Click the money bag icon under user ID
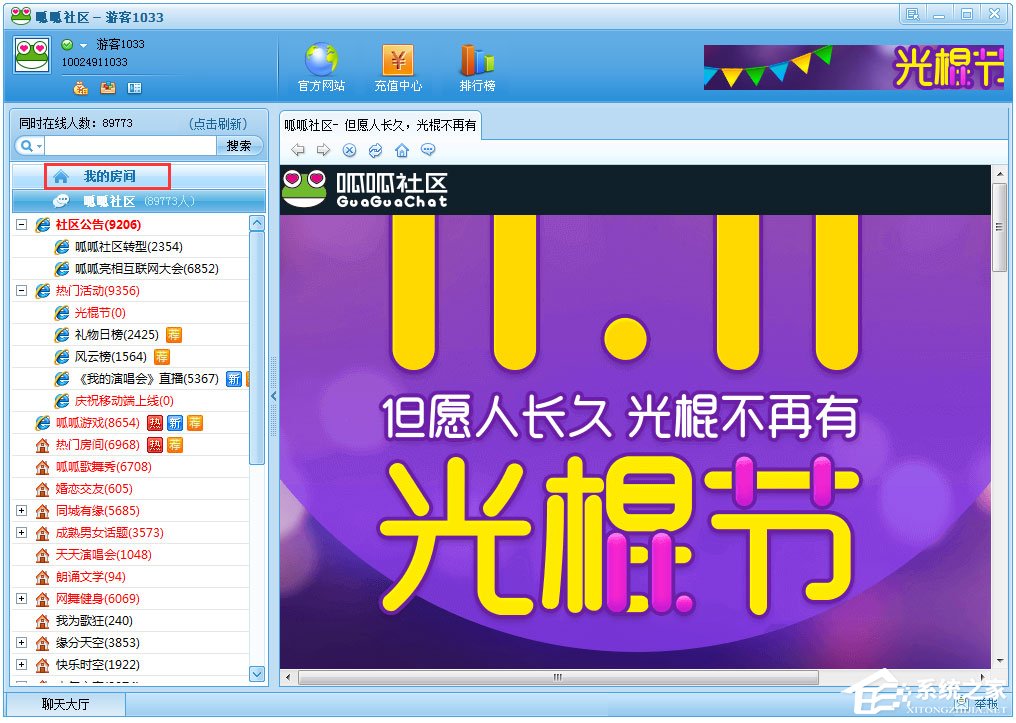Image resolution: width=1016 pixels, height=723 pixels. tap(81, 88)
